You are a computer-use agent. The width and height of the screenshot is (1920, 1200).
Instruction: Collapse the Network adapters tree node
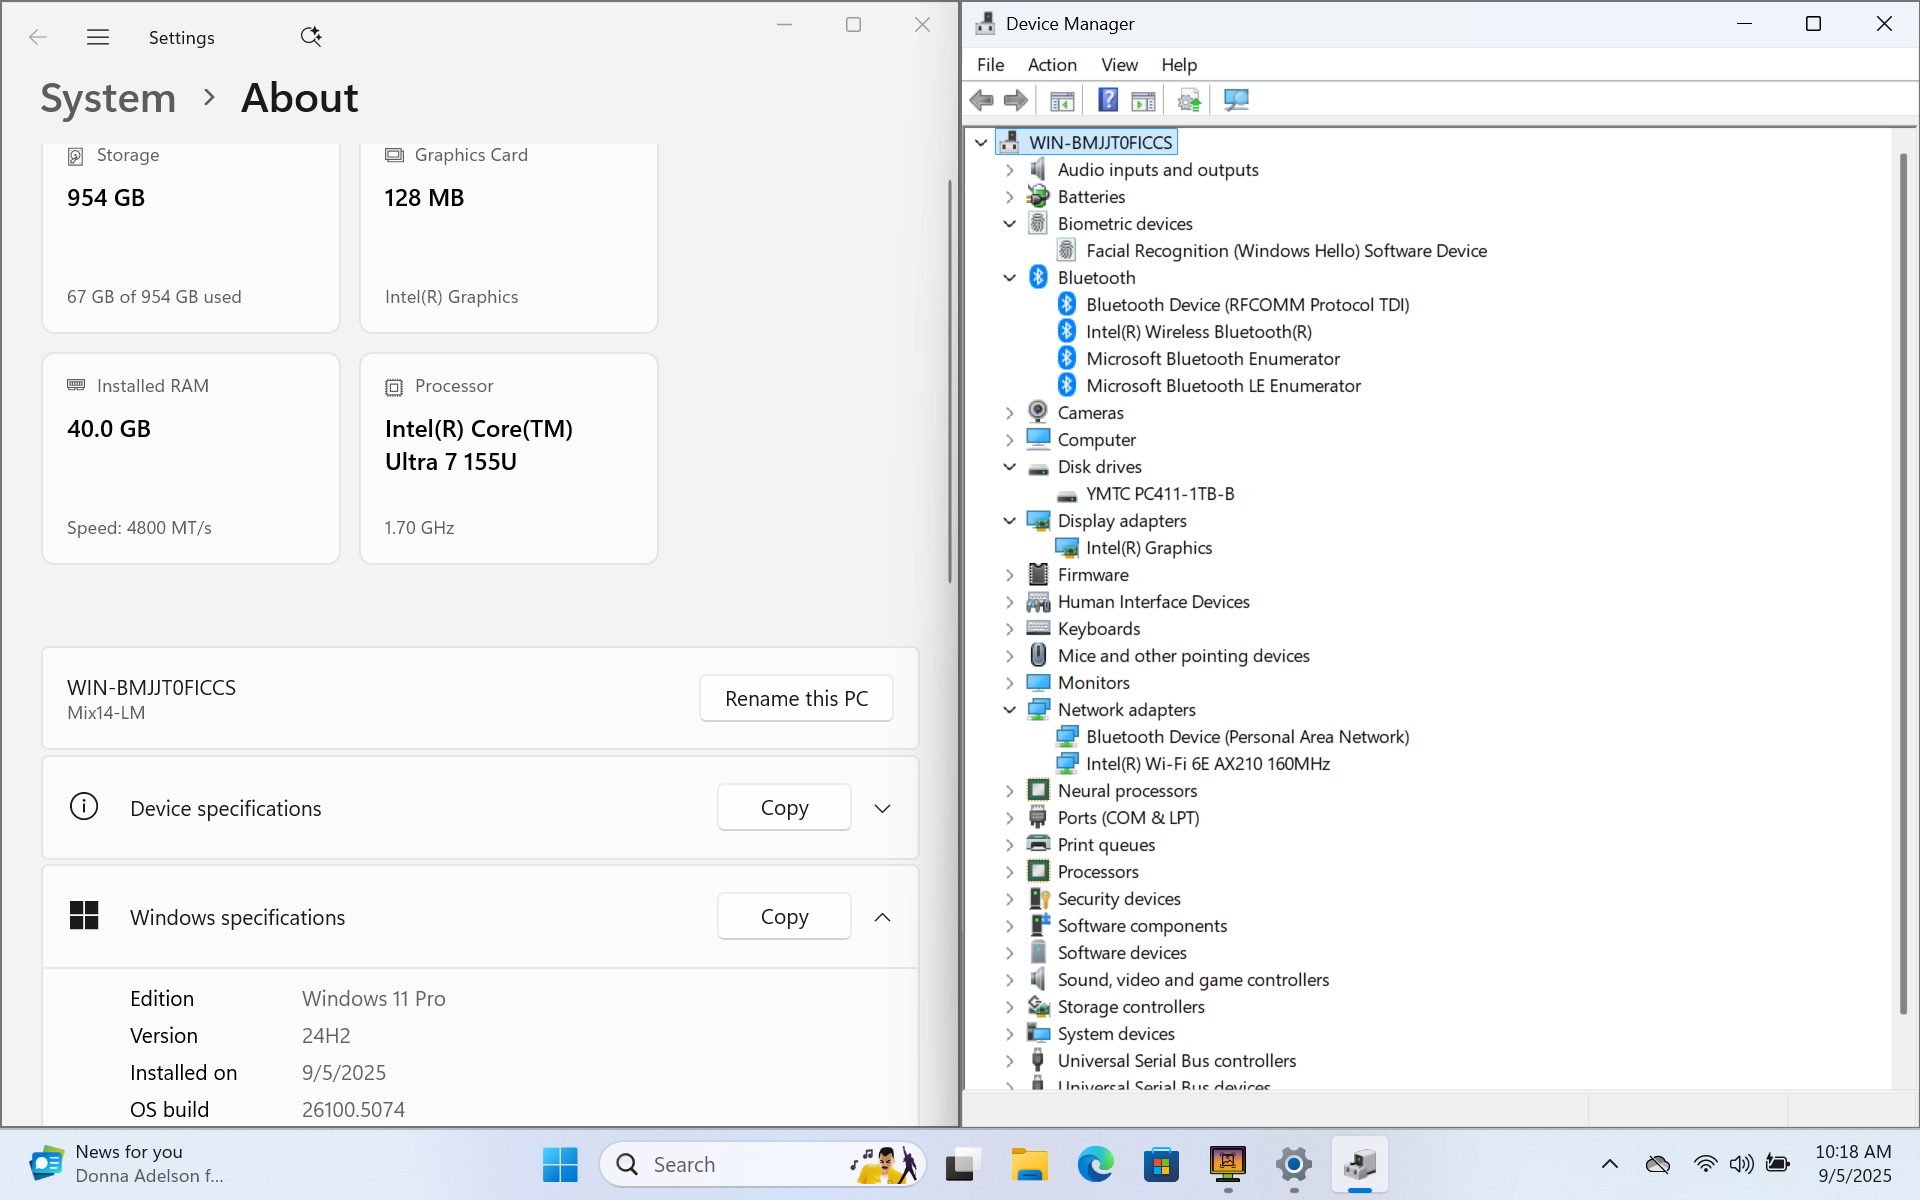click(1009, 710)
